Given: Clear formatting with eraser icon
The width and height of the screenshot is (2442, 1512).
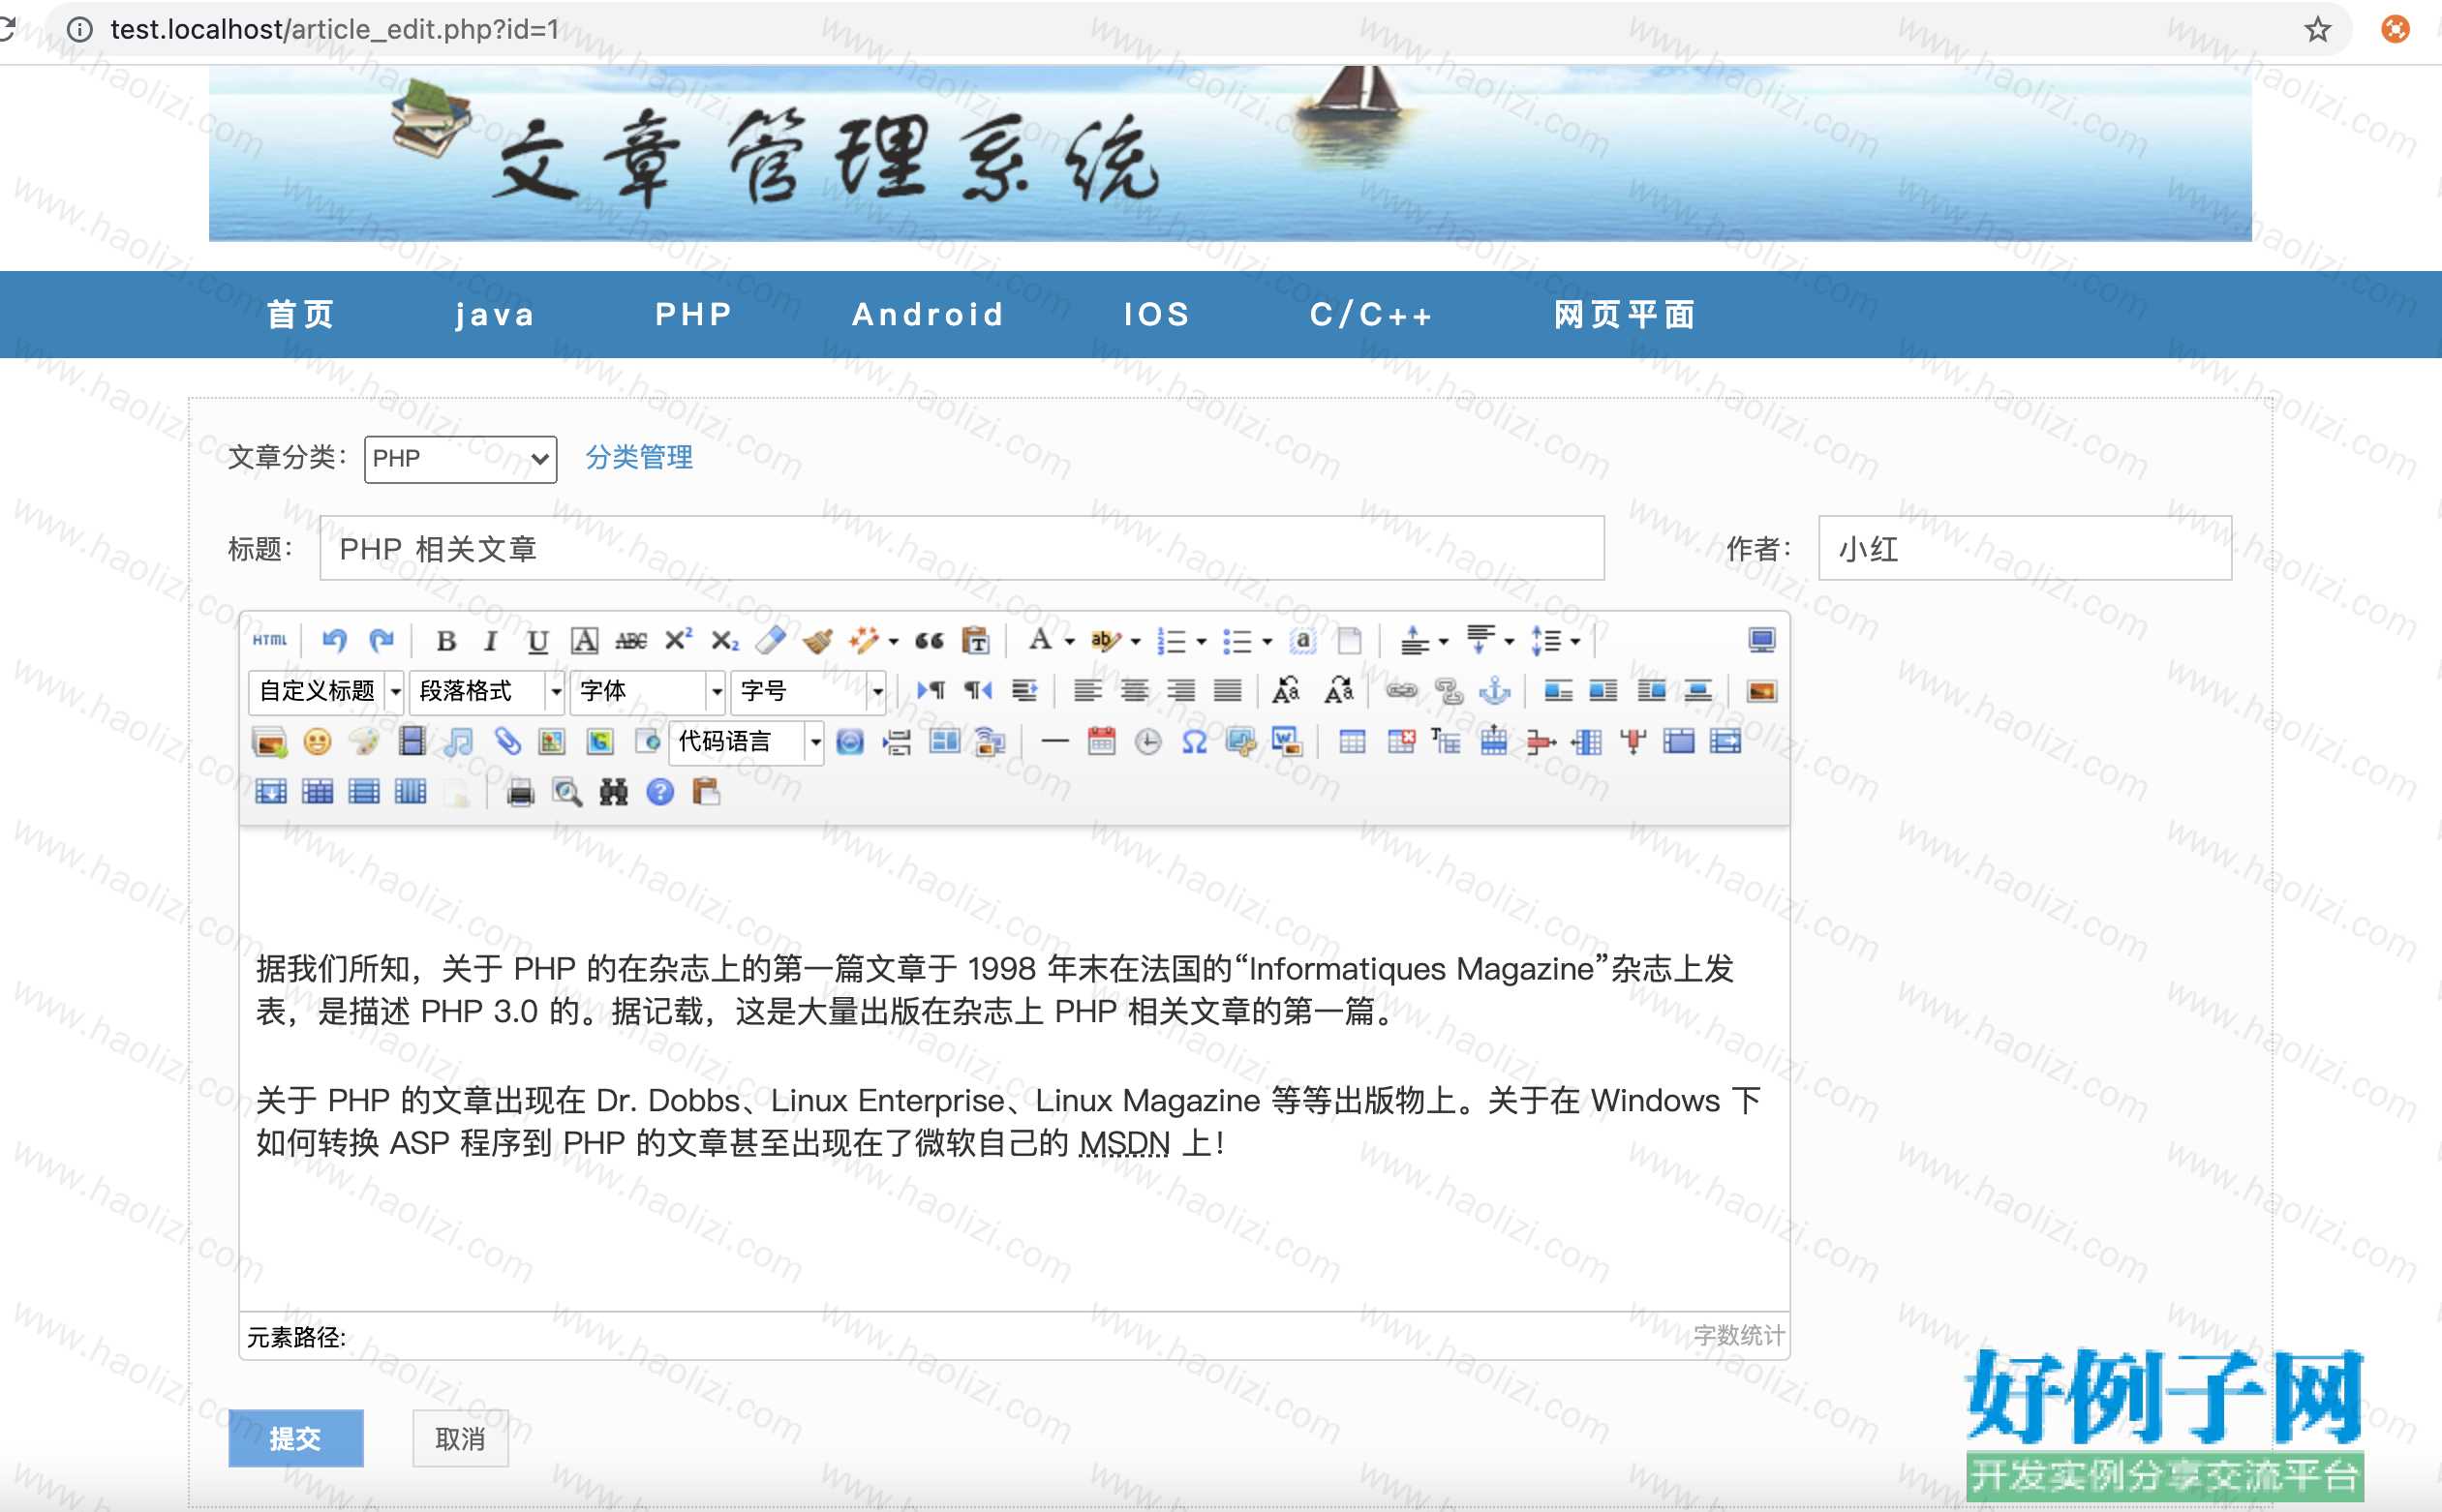Looking at the screenshot, I should tap(771, 641).
